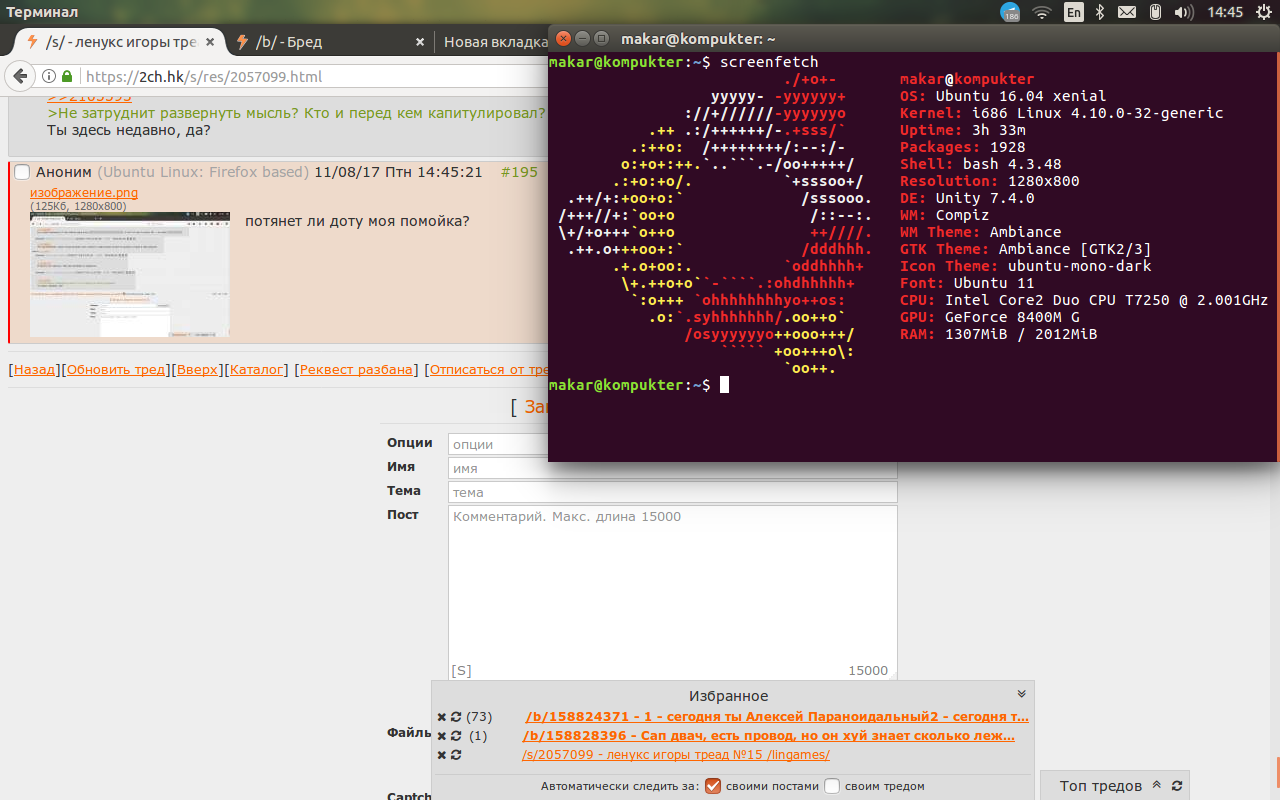Open the mail envelope messaging indicator

point(1127,12)
